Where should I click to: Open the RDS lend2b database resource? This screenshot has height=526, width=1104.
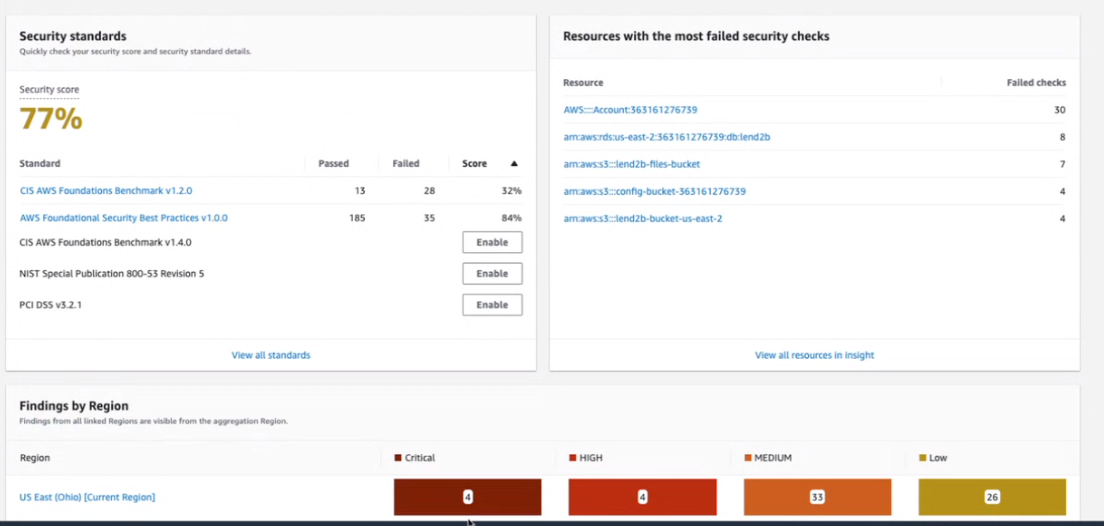(666, 137)
